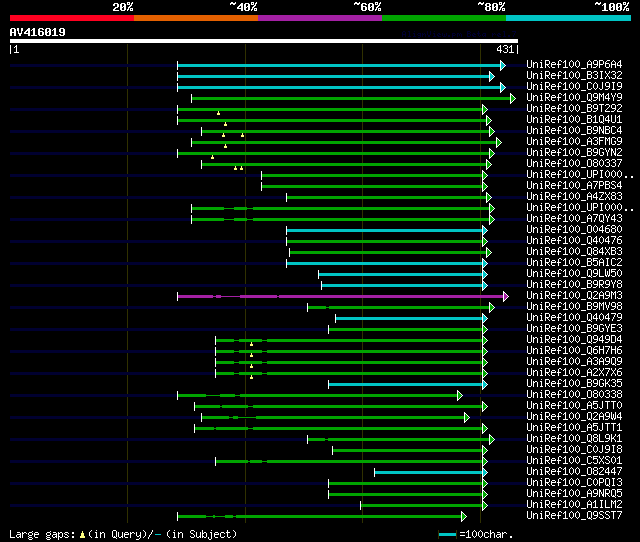
Task: Select the UniRef100_Q9SST7 label
Action: (574, 516)
